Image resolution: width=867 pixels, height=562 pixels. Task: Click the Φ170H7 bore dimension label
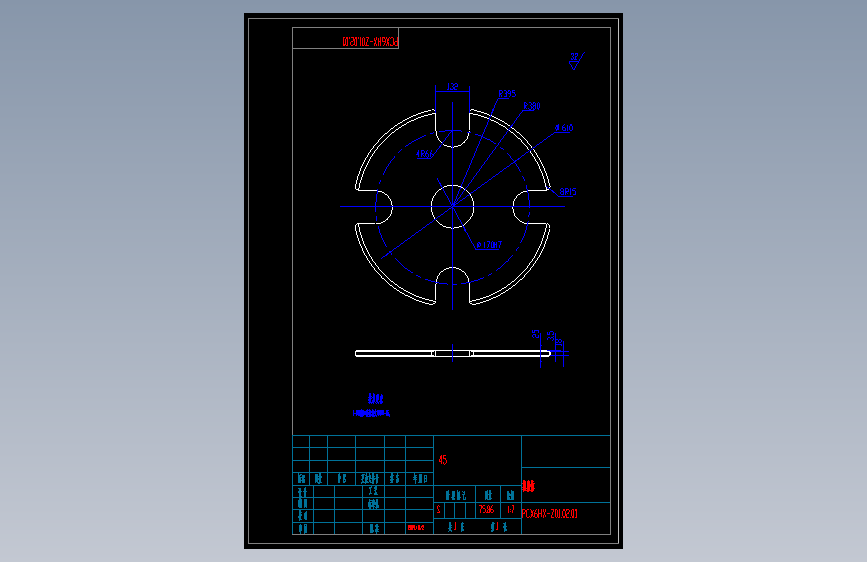click(489, 244)
